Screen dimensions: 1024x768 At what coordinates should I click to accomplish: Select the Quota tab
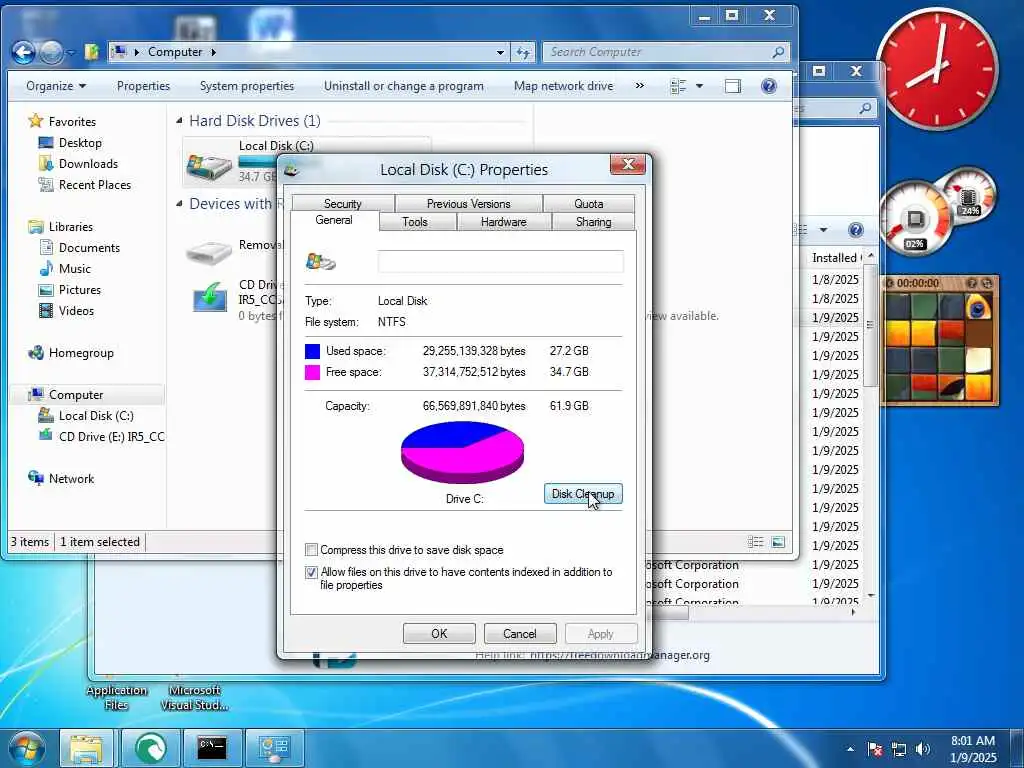(588, 203)
